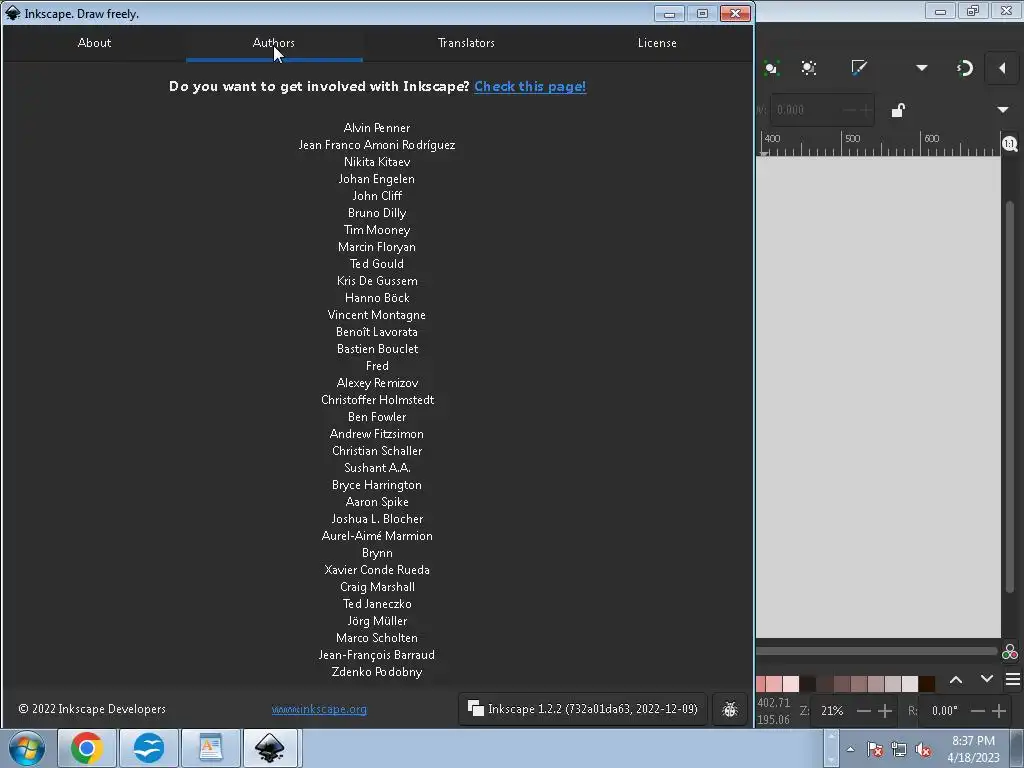Switch to the About tab
The height and width of the screenshot is (768, 1024).
(x=94, y=43)
